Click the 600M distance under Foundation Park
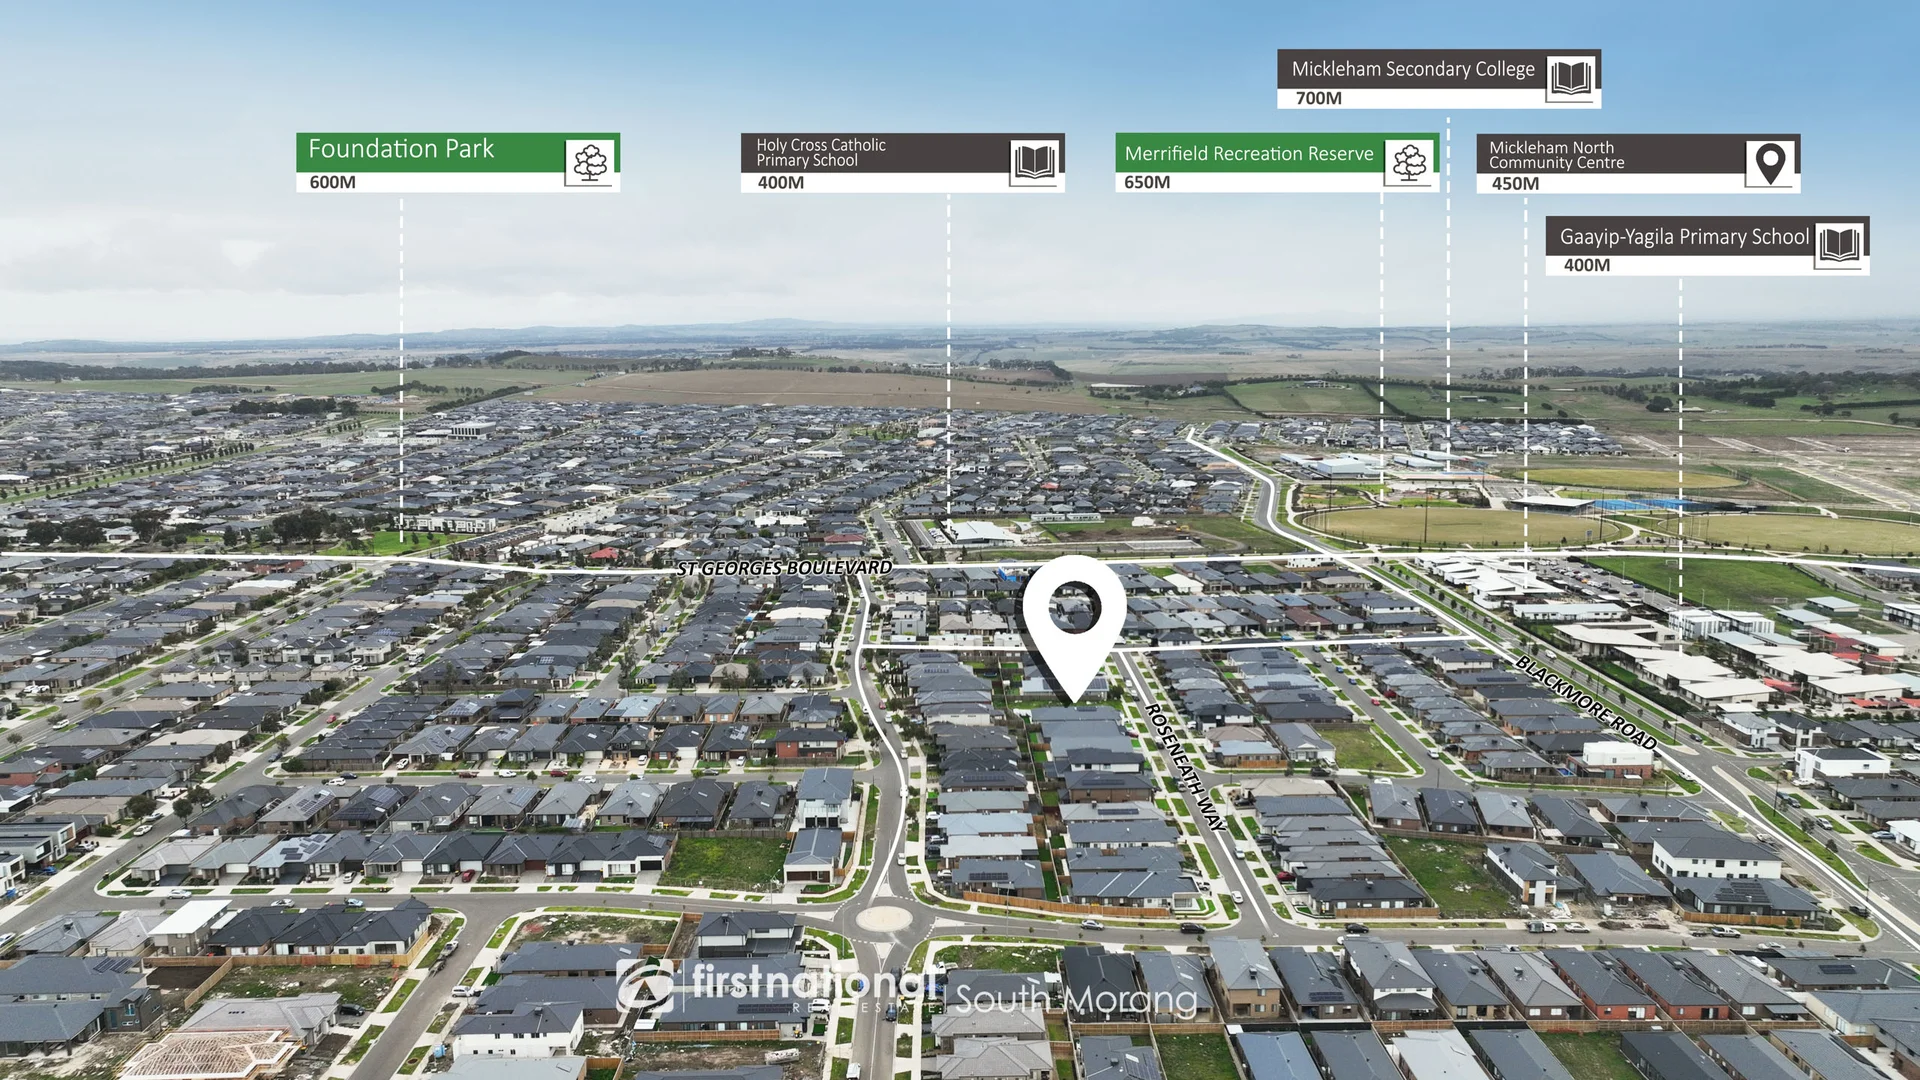The image size is (1920, 1080). pyautogui.click(x=333, y=182)
